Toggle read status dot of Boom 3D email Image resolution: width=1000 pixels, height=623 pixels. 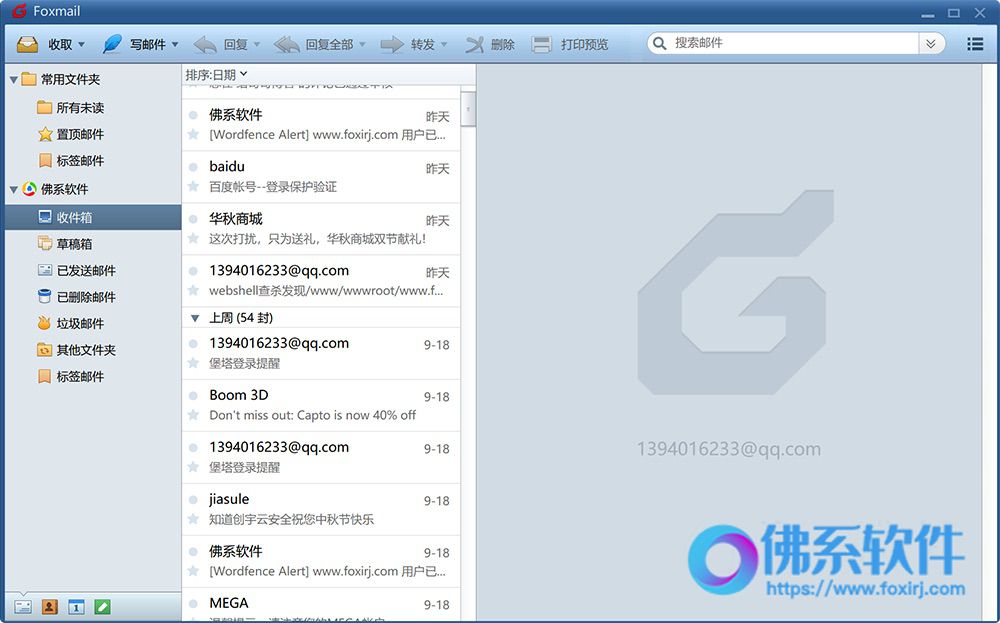pyautogui.click(x=193, y=396)
